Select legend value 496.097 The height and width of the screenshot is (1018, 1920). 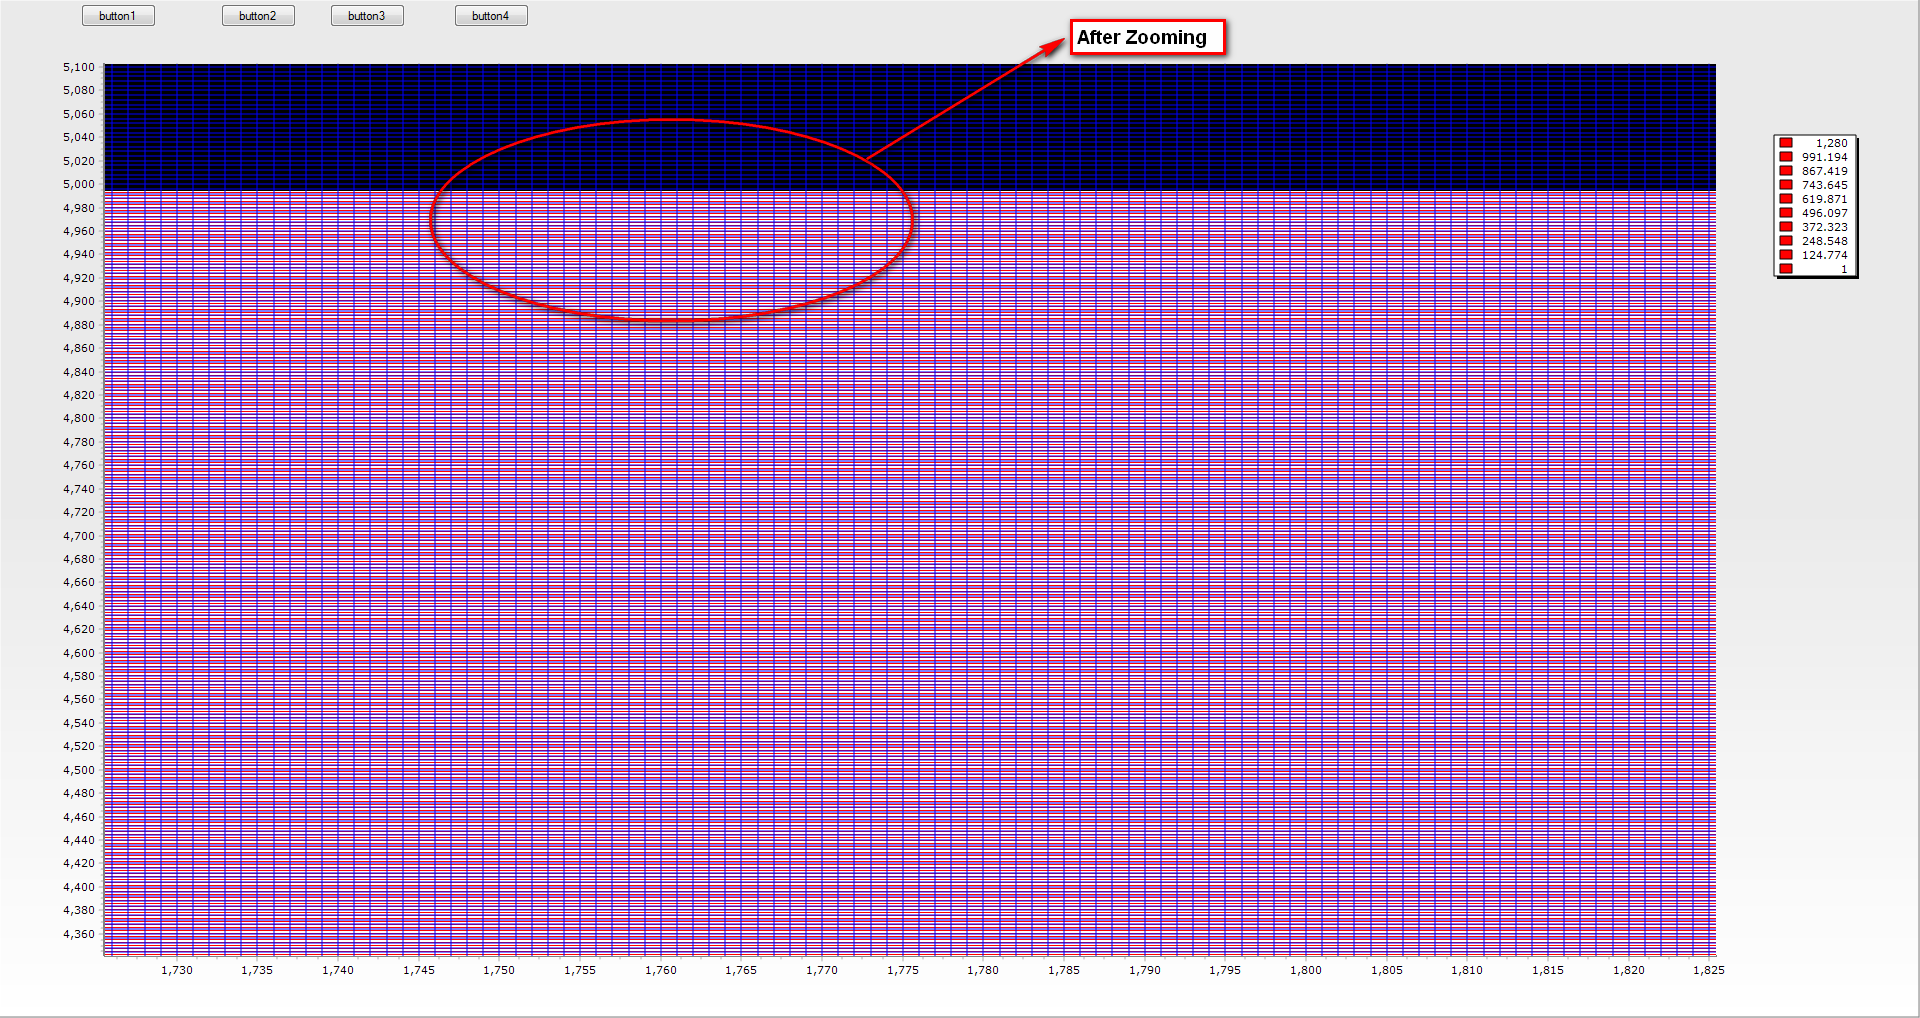(x=1825, y=213)
